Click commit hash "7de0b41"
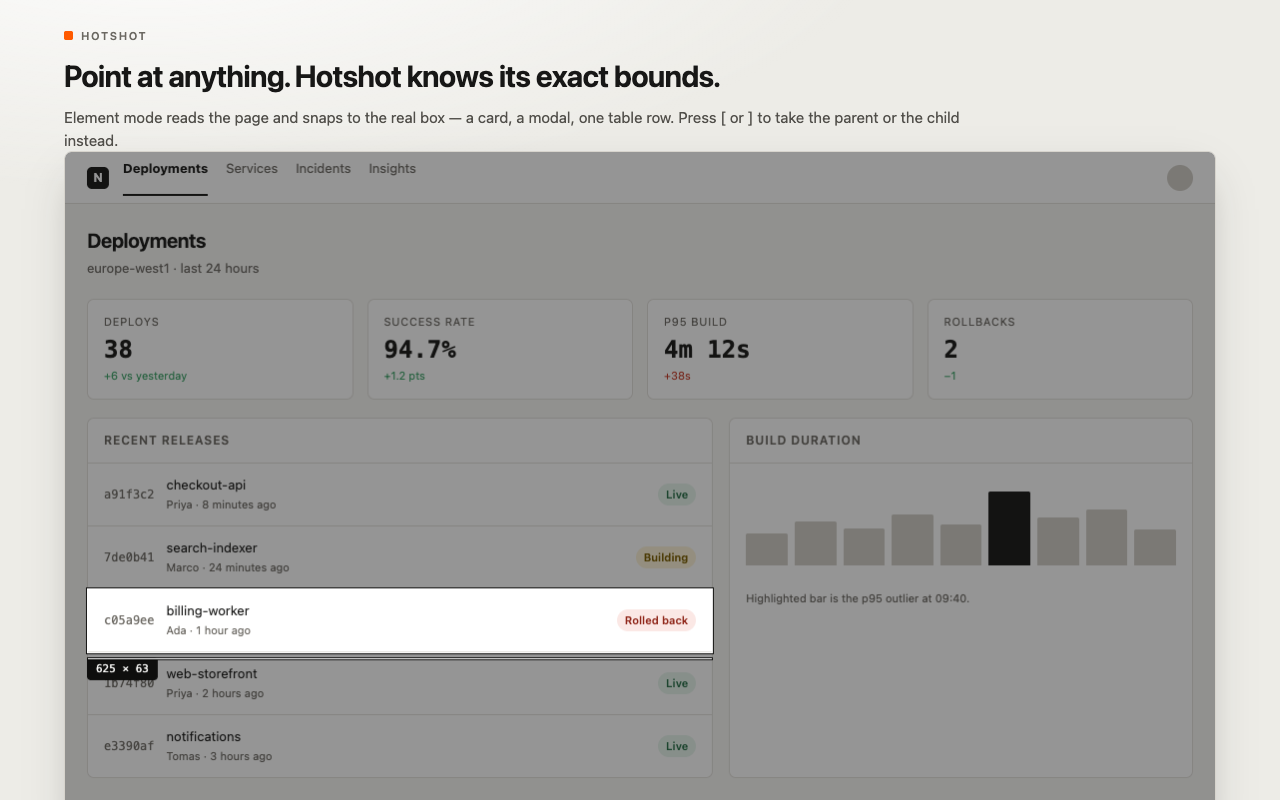Viewport: 1280px width, 800px height. point(129,558)
